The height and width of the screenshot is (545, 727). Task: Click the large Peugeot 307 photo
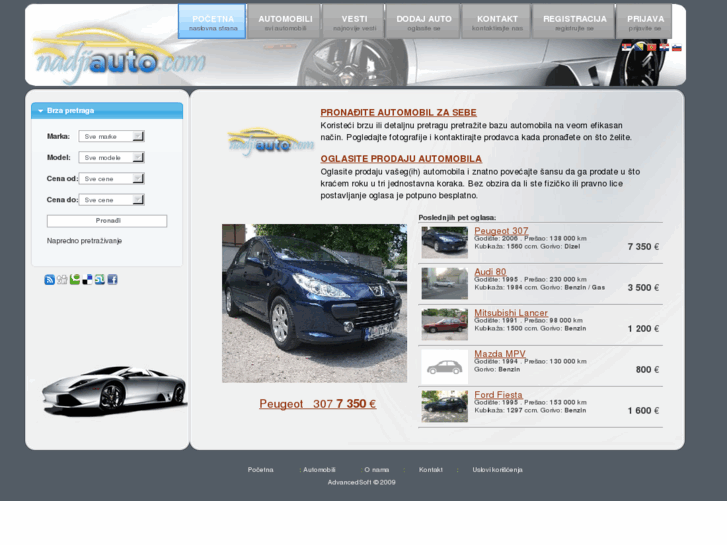(314, 303)
